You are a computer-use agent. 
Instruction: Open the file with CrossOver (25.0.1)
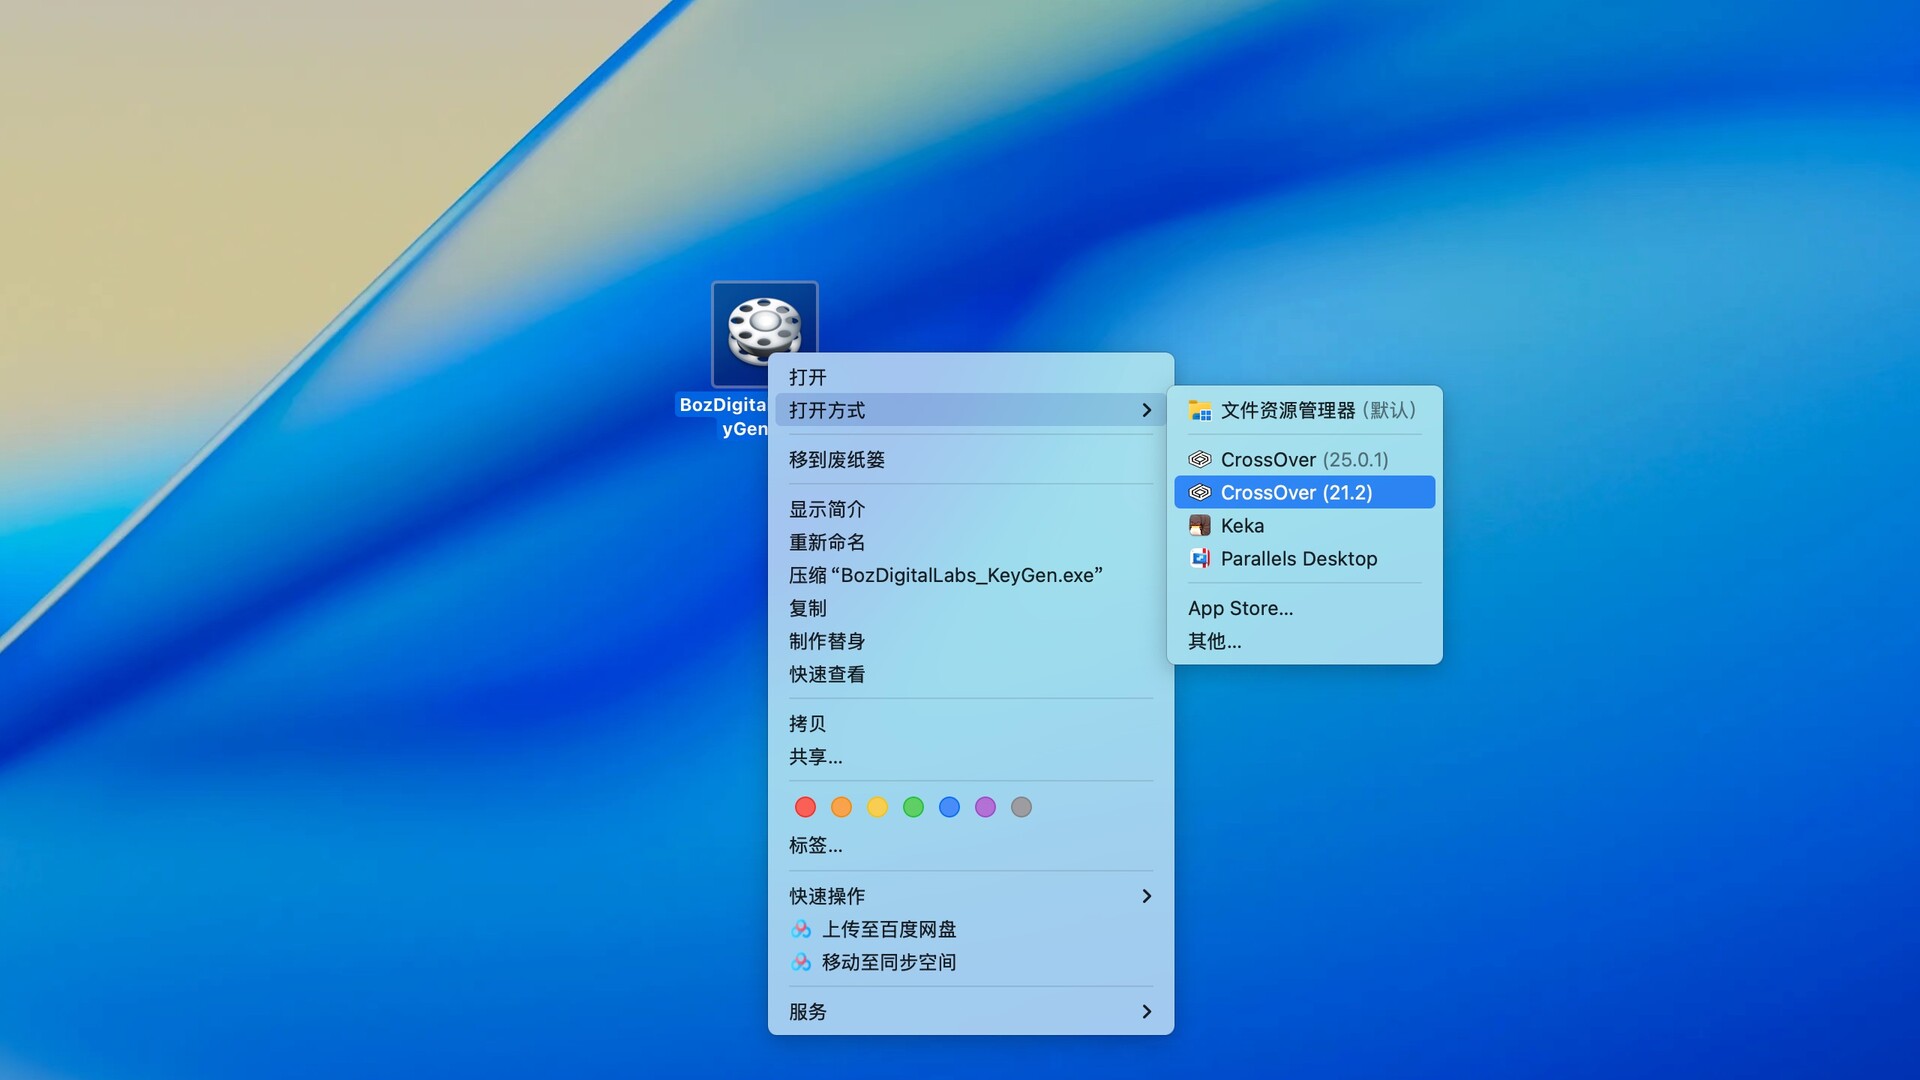click(1305, 459)
